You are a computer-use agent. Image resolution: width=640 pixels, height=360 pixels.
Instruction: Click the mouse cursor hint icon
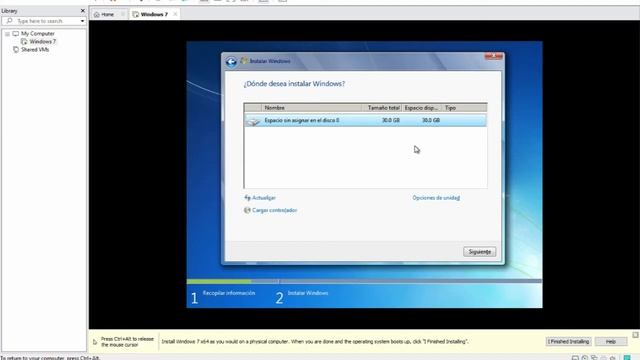95,342
